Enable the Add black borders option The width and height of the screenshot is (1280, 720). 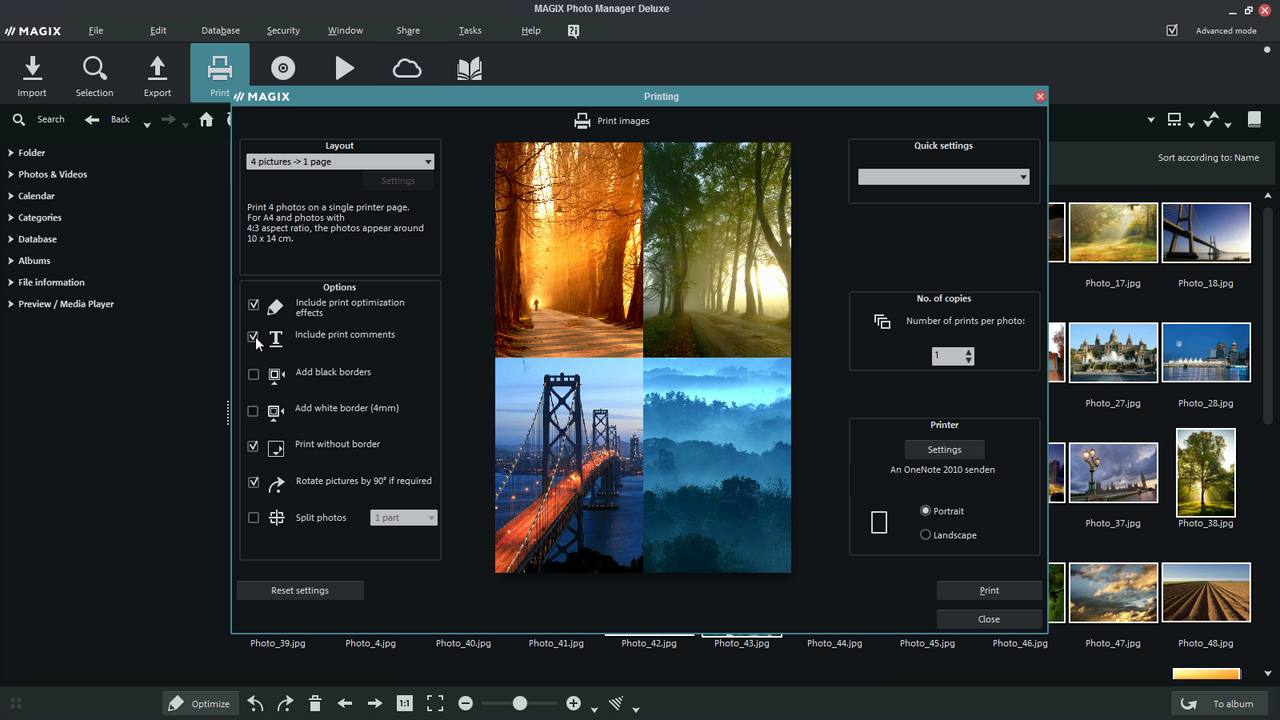tap(253, 374)
